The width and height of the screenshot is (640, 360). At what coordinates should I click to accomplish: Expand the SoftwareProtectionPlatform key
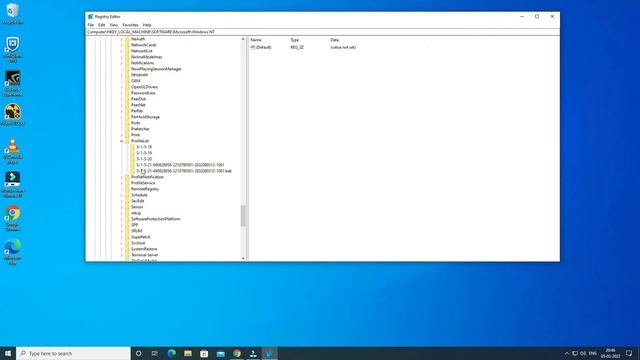click(x=122, y=219)
